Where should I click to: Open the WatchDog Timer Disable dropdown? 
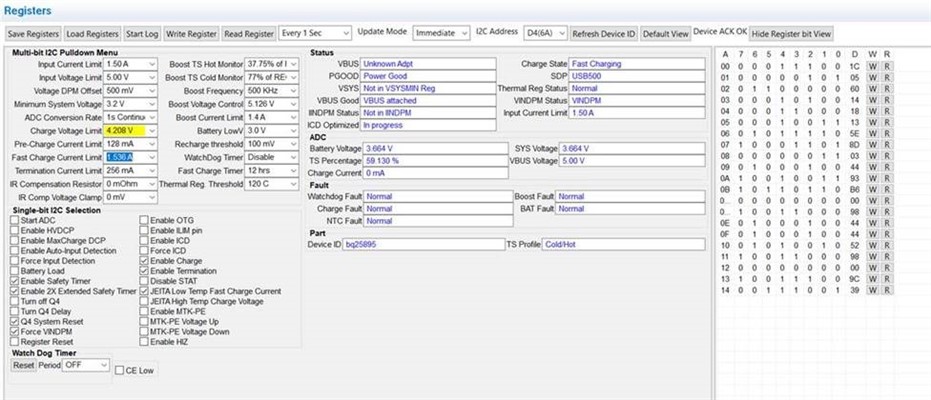click(x=271, y=157)
